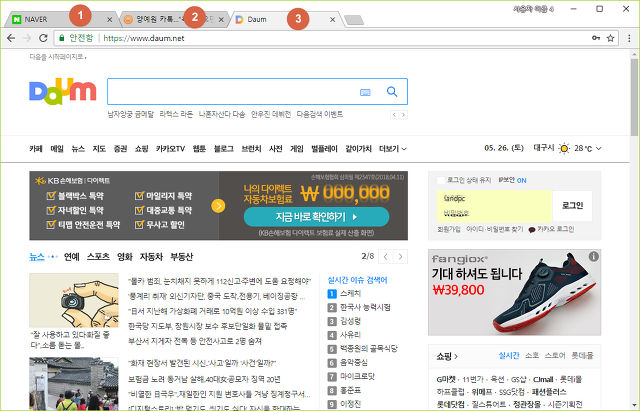Open 사전 in navigation menu

point(276,149)
